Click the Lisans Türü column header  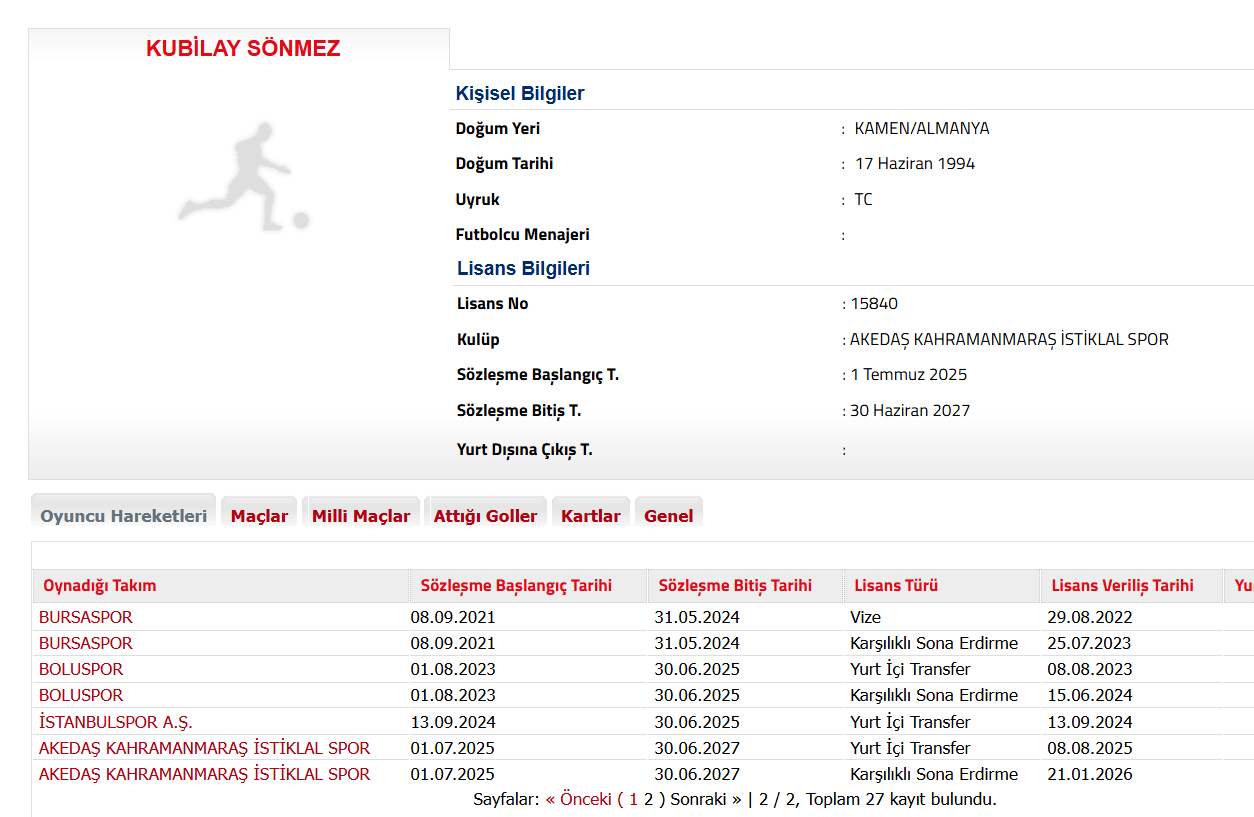pyautogui.click(x=896, y=586)
